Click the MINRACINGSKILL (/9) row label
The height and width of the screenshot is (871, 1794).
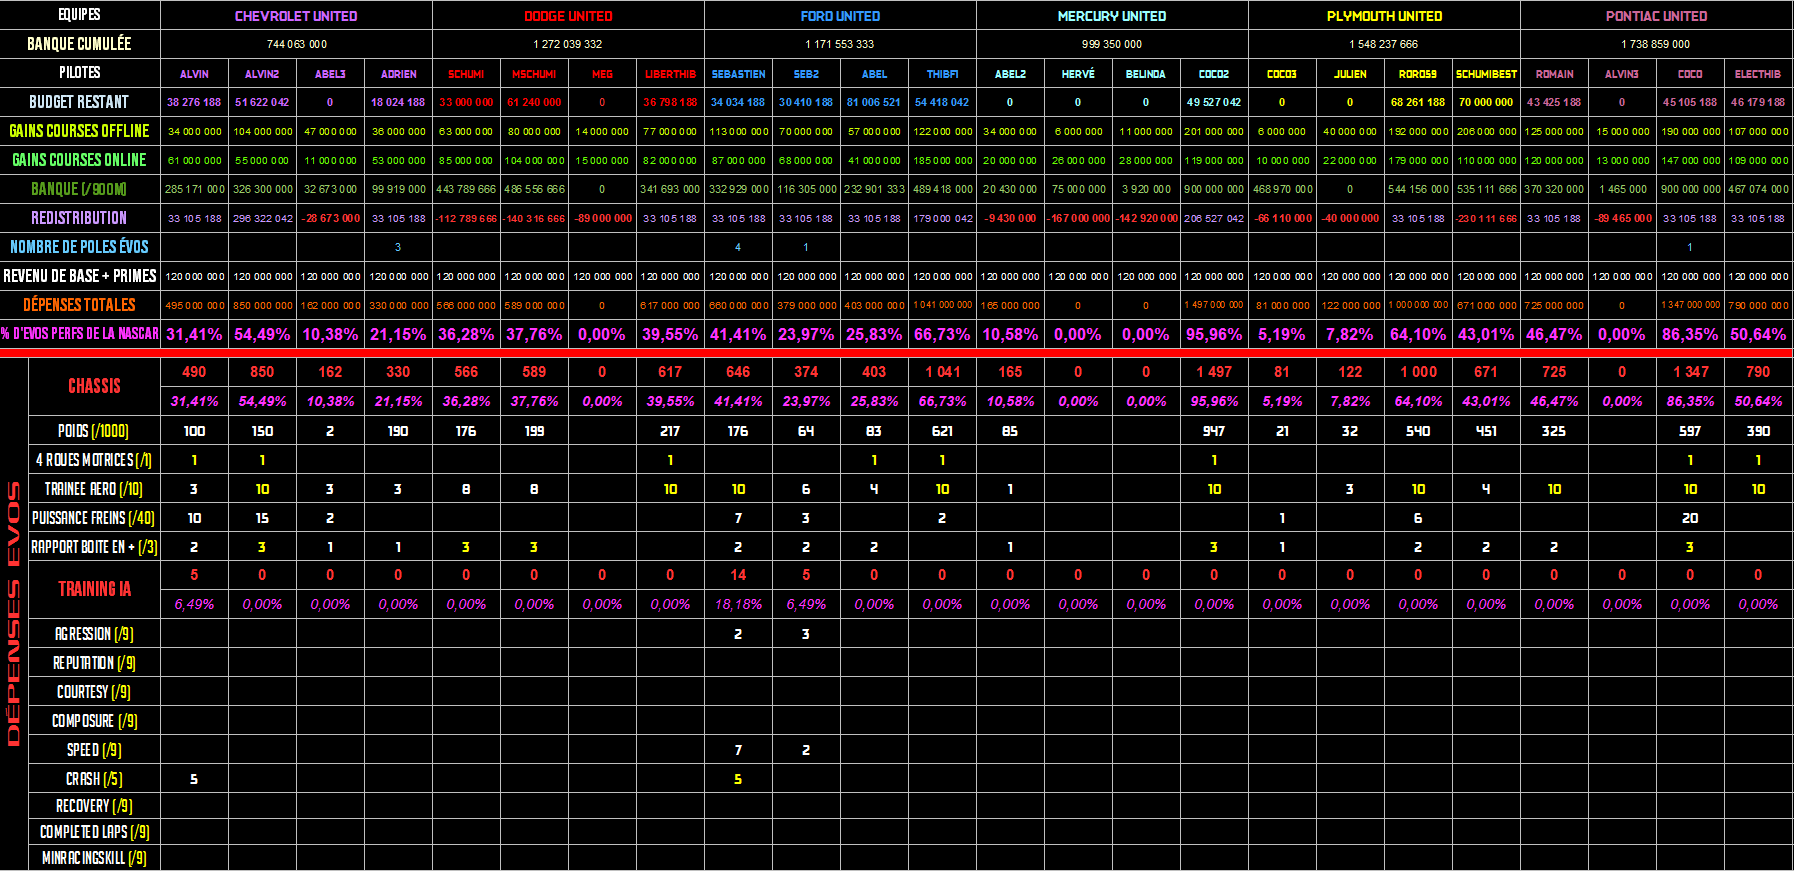point(93,858)
